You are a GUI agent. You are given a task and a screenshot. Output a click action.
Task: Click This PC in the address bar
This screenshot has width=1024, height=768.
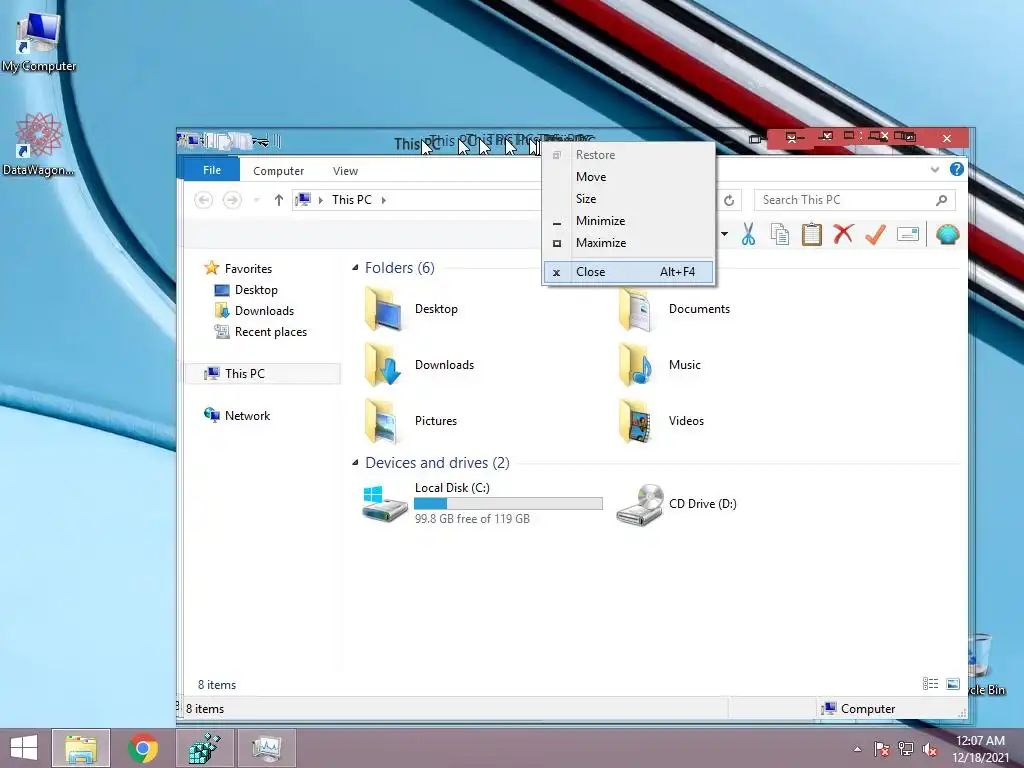click(x=351, y=200)
